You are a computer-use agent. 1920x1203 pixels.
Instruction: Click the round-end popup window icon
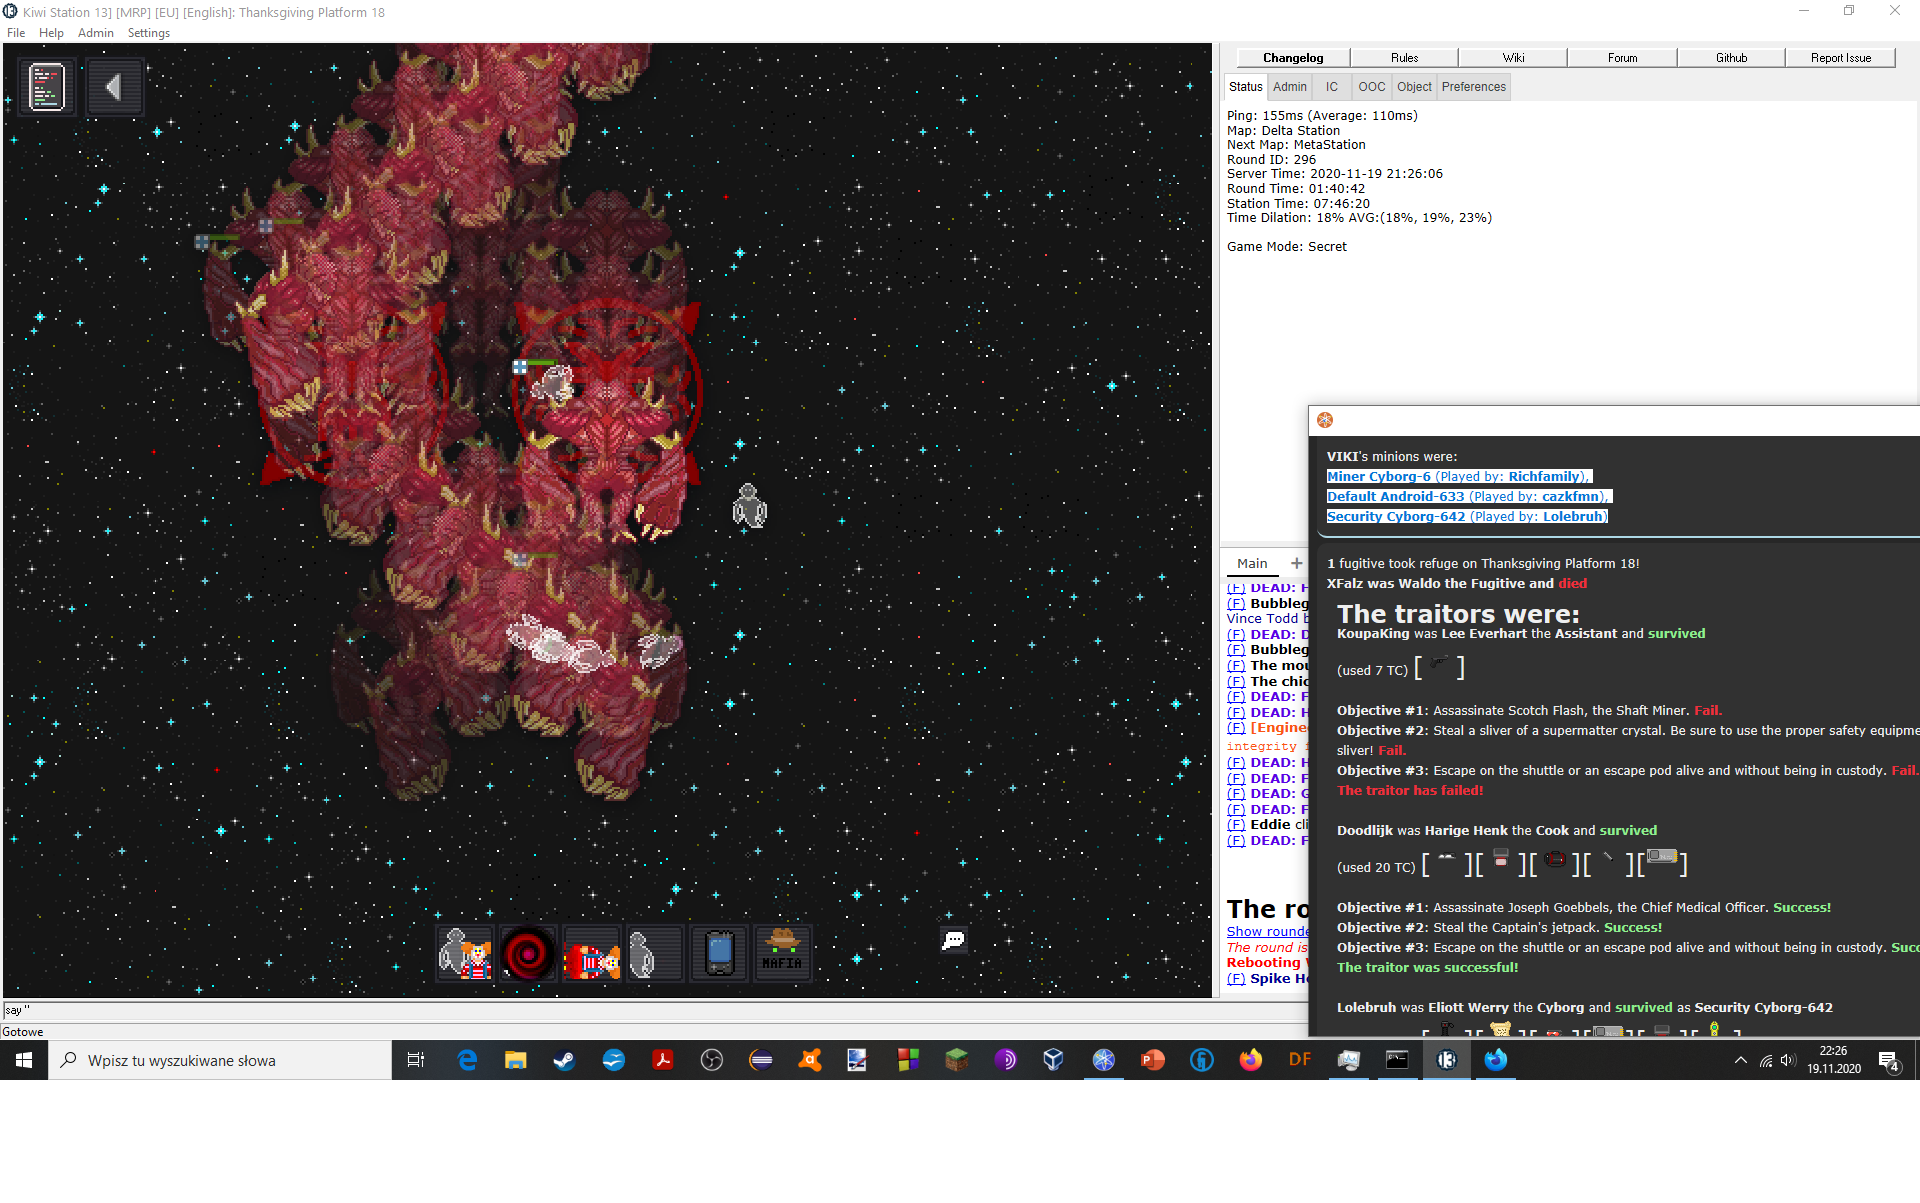click(x=1325, y=420)
